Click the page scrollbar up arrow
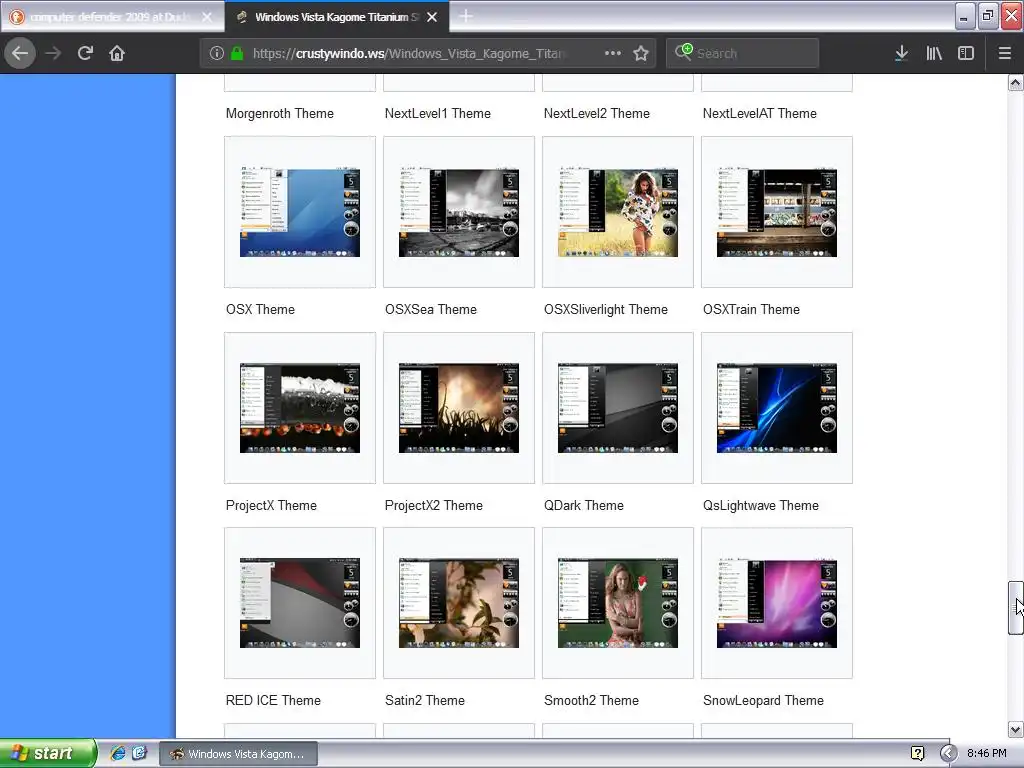Image resolution: width=1024 pixels, height=768 pixels. tap(1015, 82)
